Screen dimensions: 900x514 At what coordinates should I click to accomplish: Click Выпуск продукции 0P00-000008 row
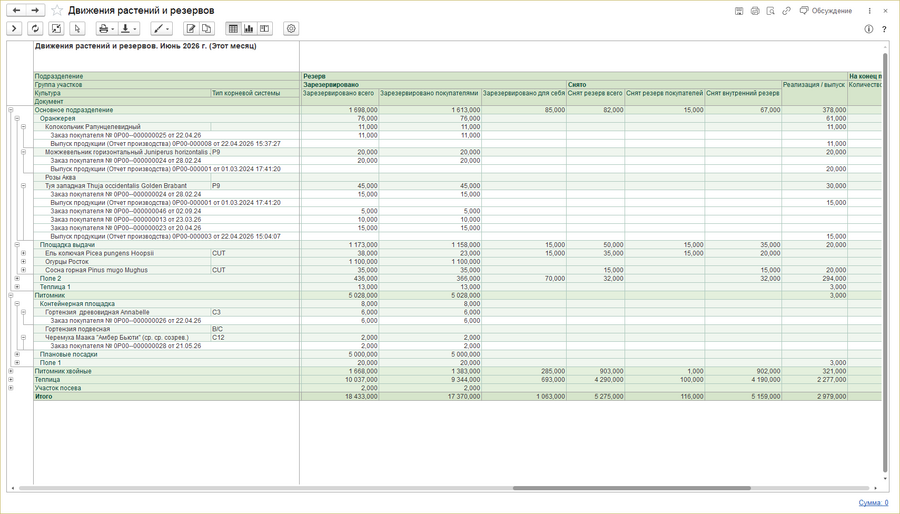click(165, 143)
